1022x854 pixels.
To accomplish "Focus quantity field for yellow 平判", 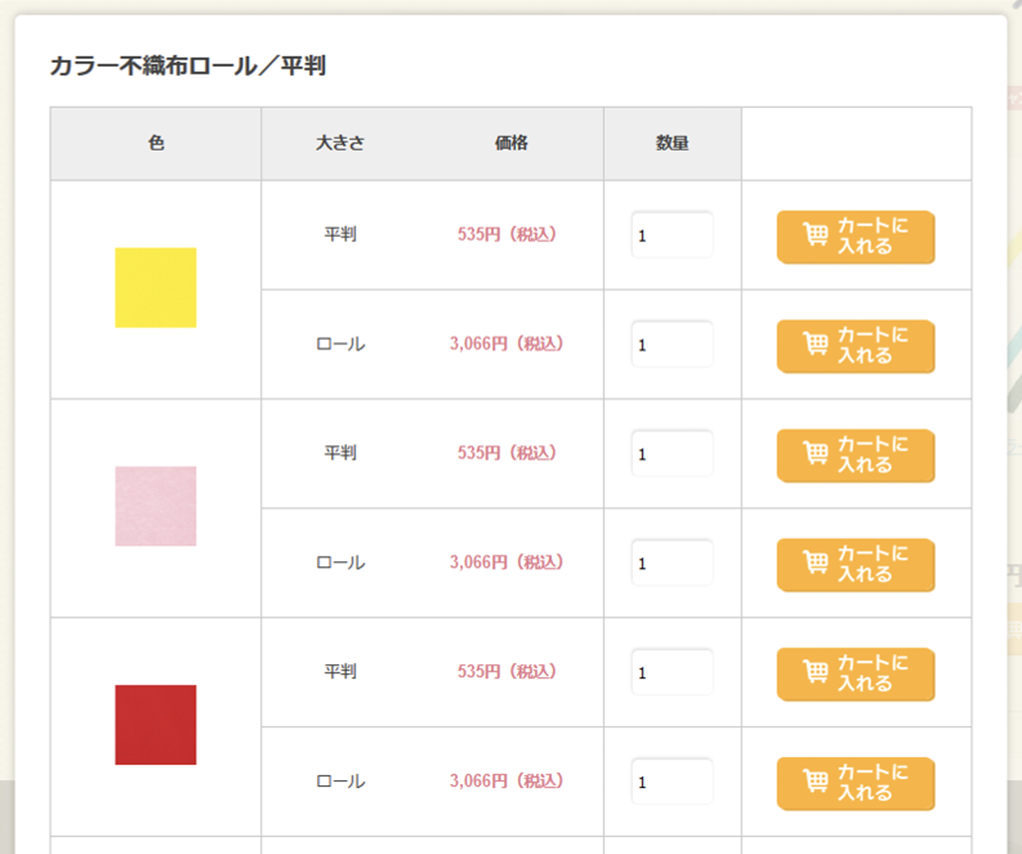I will (x=671, y=236).
